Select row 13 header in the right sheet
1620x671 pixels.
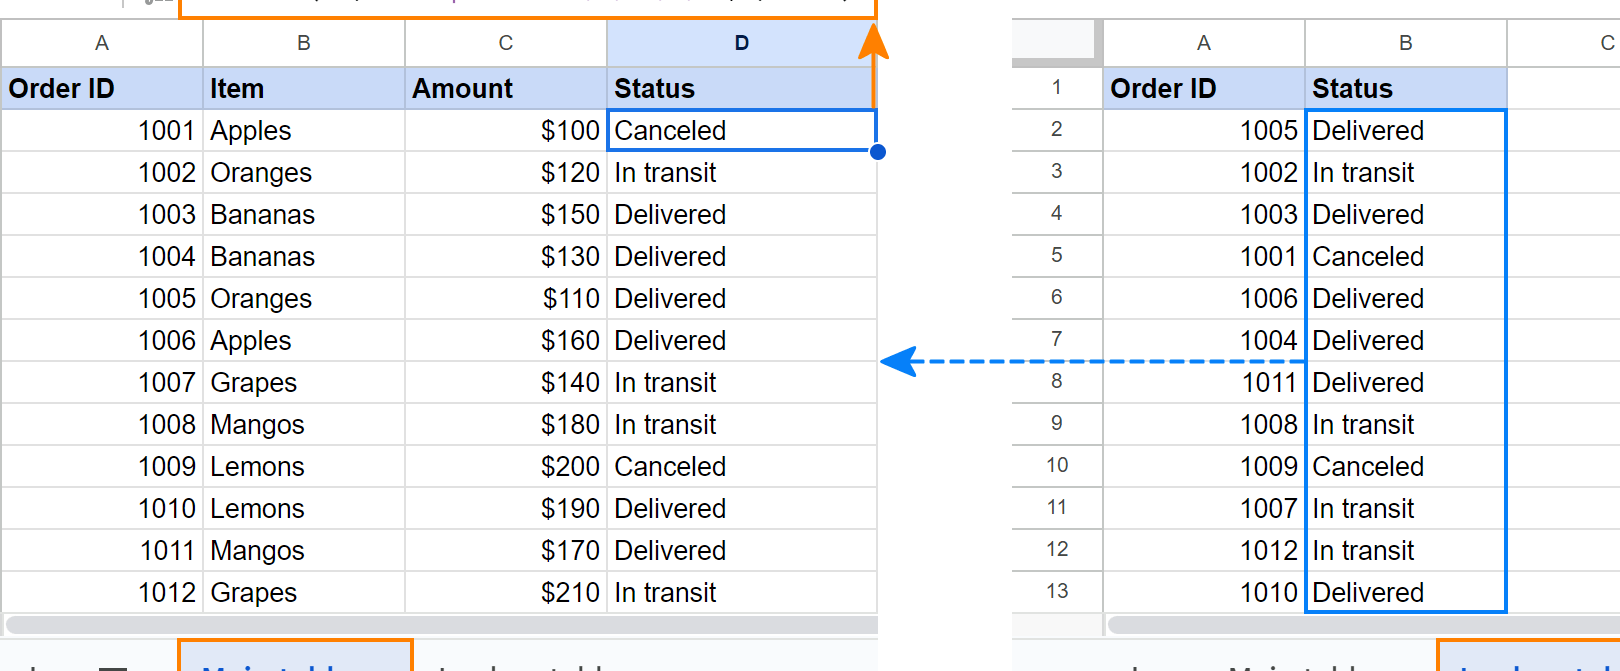coord(1056,591)
